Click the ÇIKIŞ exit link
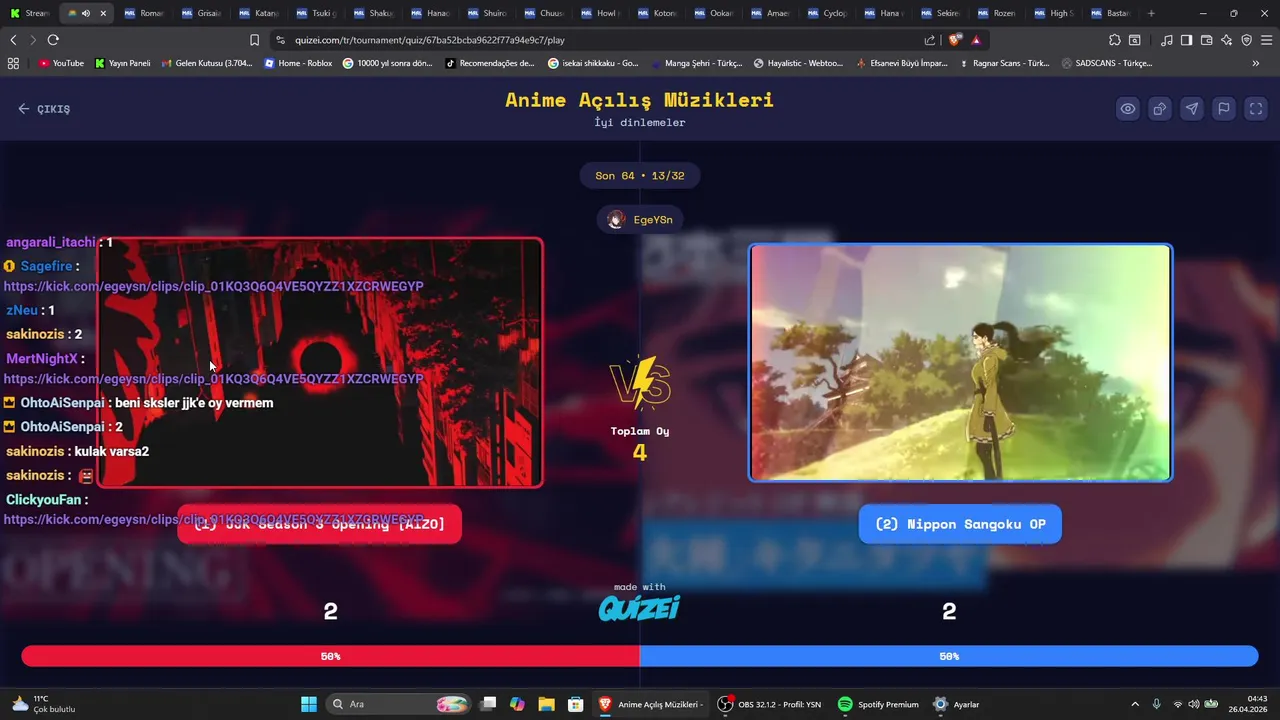 (x=44, y=109)
